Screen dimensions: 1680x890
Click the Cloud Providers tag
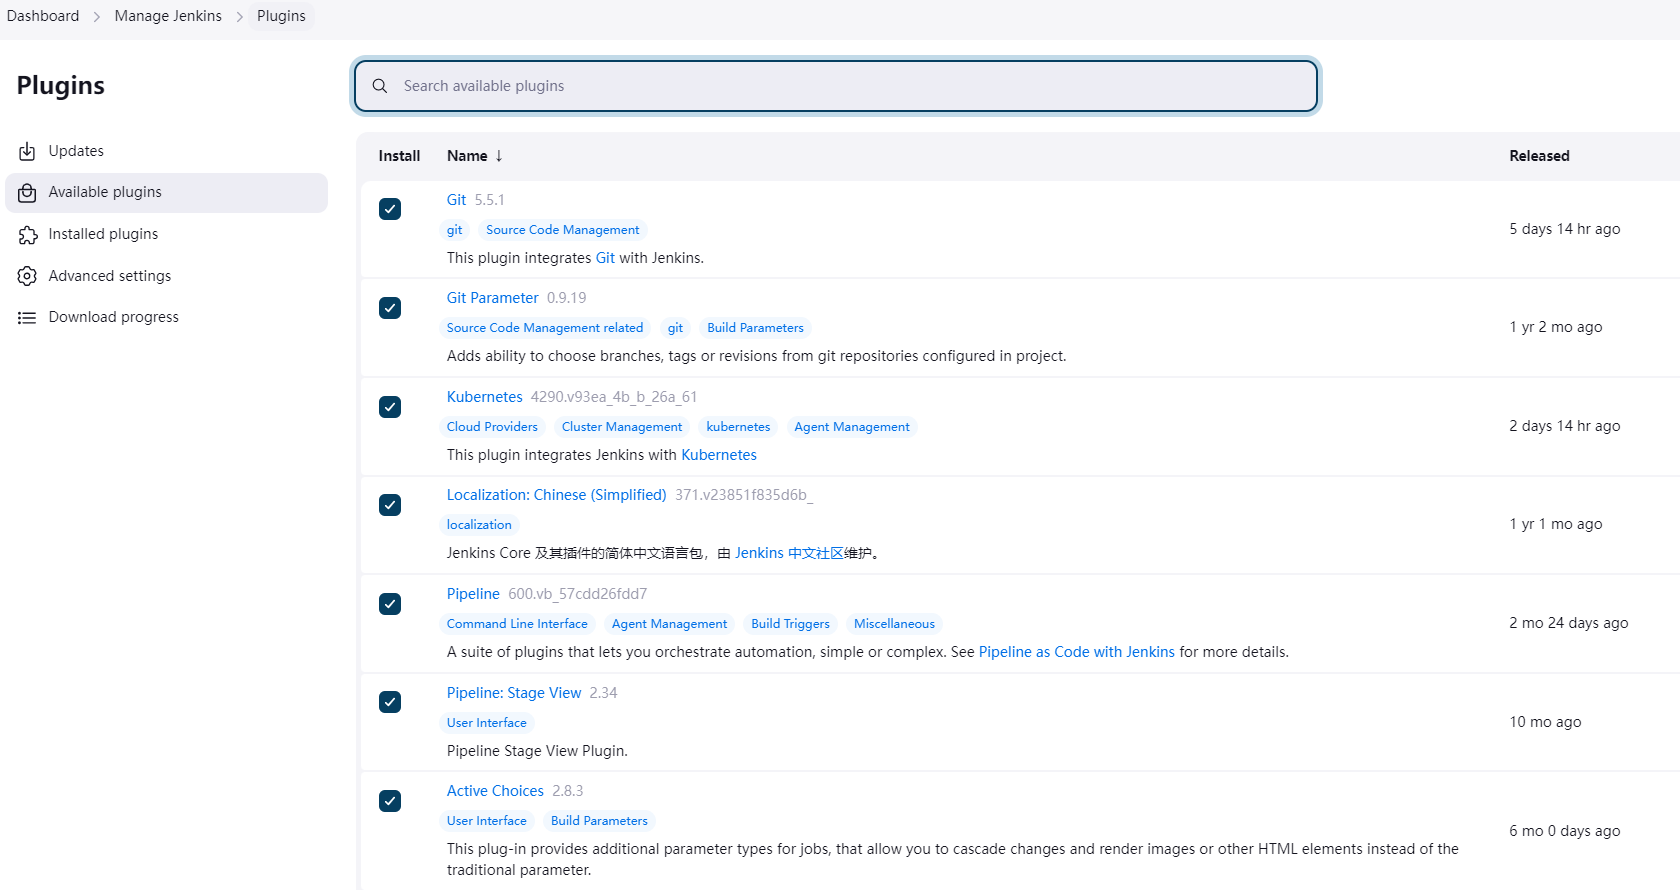click(x=492, y=427)
